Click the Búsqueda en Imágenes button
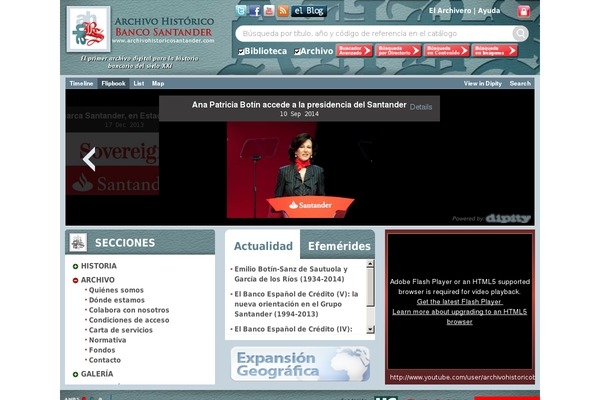Screen dimensions: 600x400 (x=495, y=51)
